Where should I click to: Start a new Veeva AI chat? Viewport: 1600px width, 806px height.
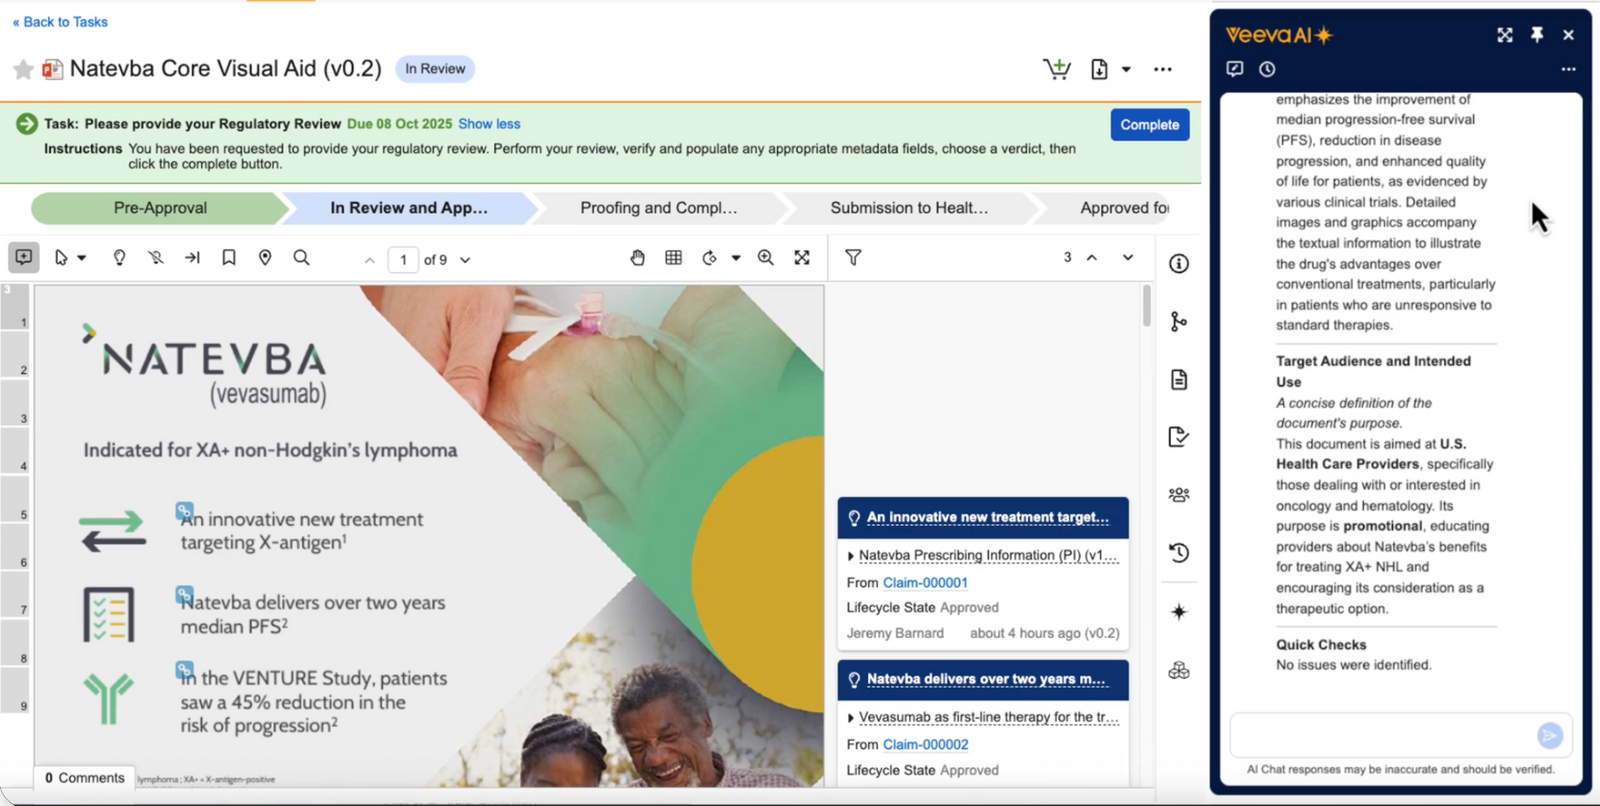(x=1235, y=69)
